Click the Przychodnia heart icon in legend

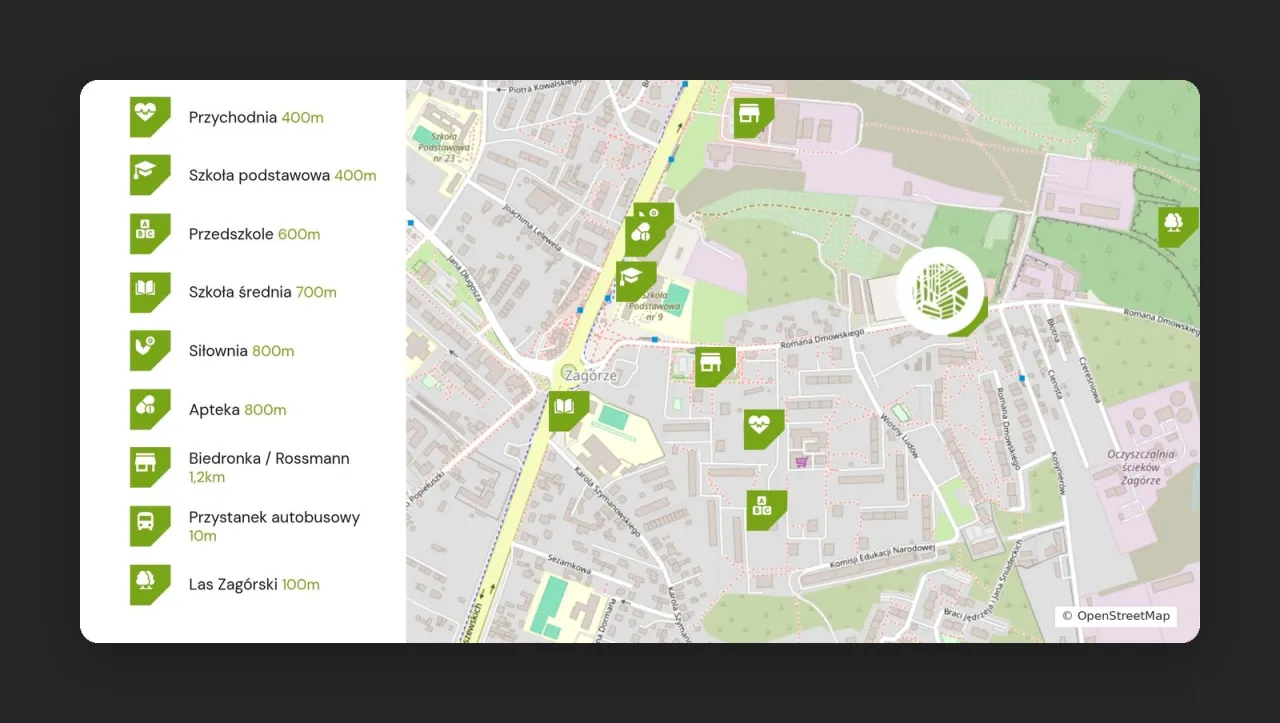(x=150, y=117)
